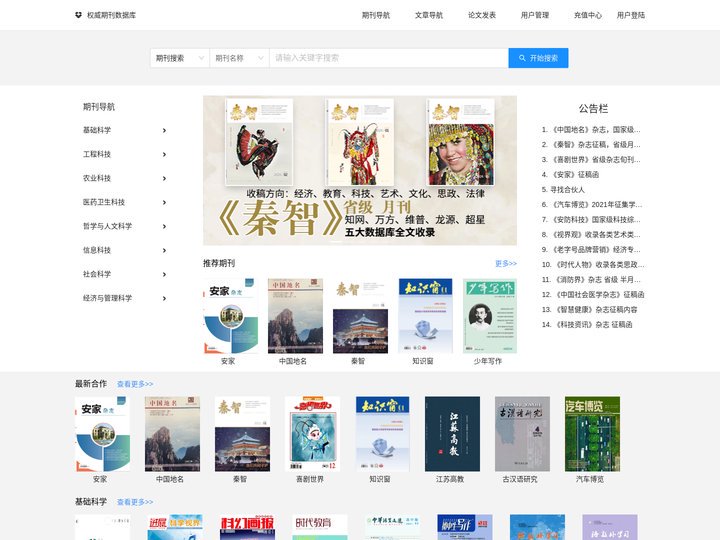Open 充值中心 in the top menu
The width and height of the screenshot is (720, 540).
point(588,15)
